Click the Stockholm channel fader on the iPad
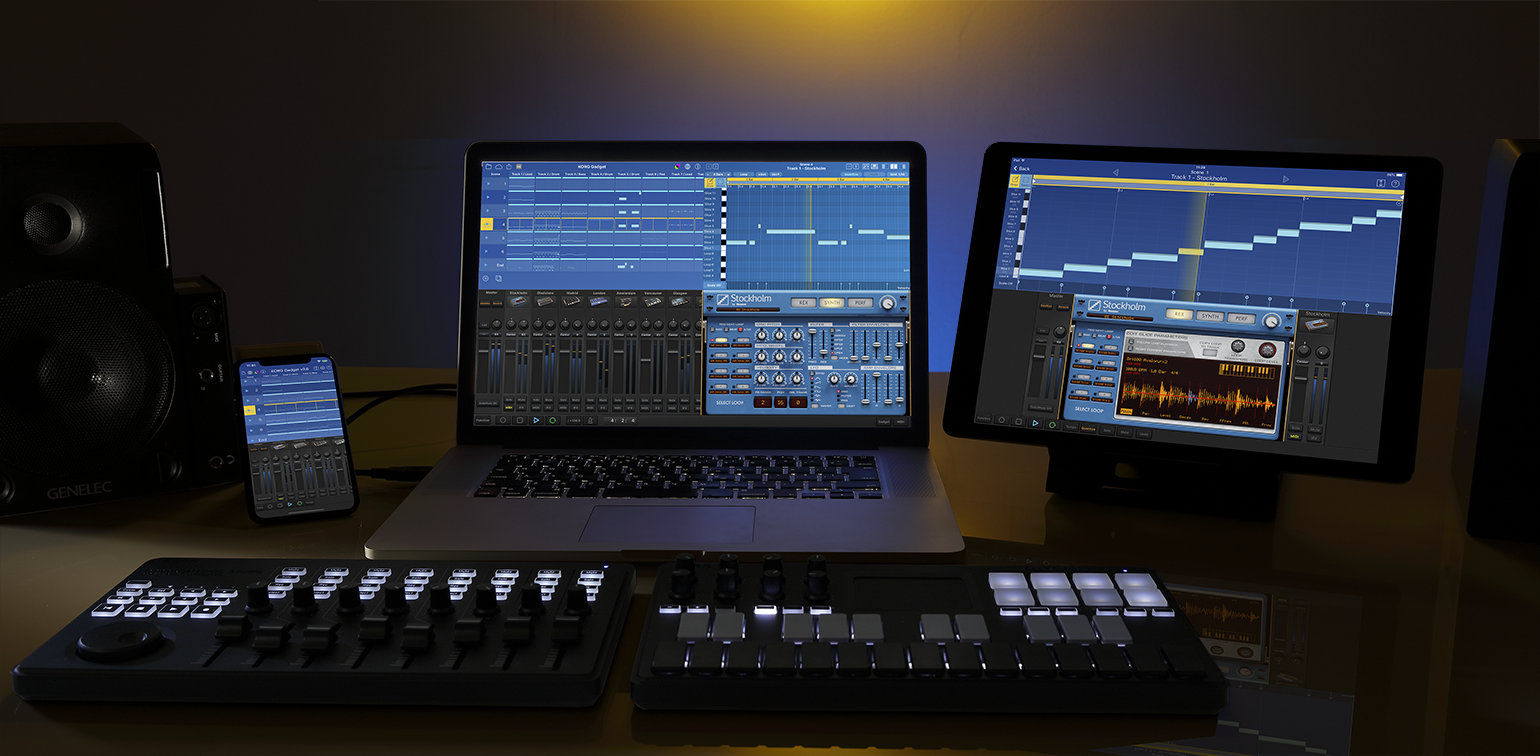This screenshot has width=1540, height=756. coord(1301,378)
